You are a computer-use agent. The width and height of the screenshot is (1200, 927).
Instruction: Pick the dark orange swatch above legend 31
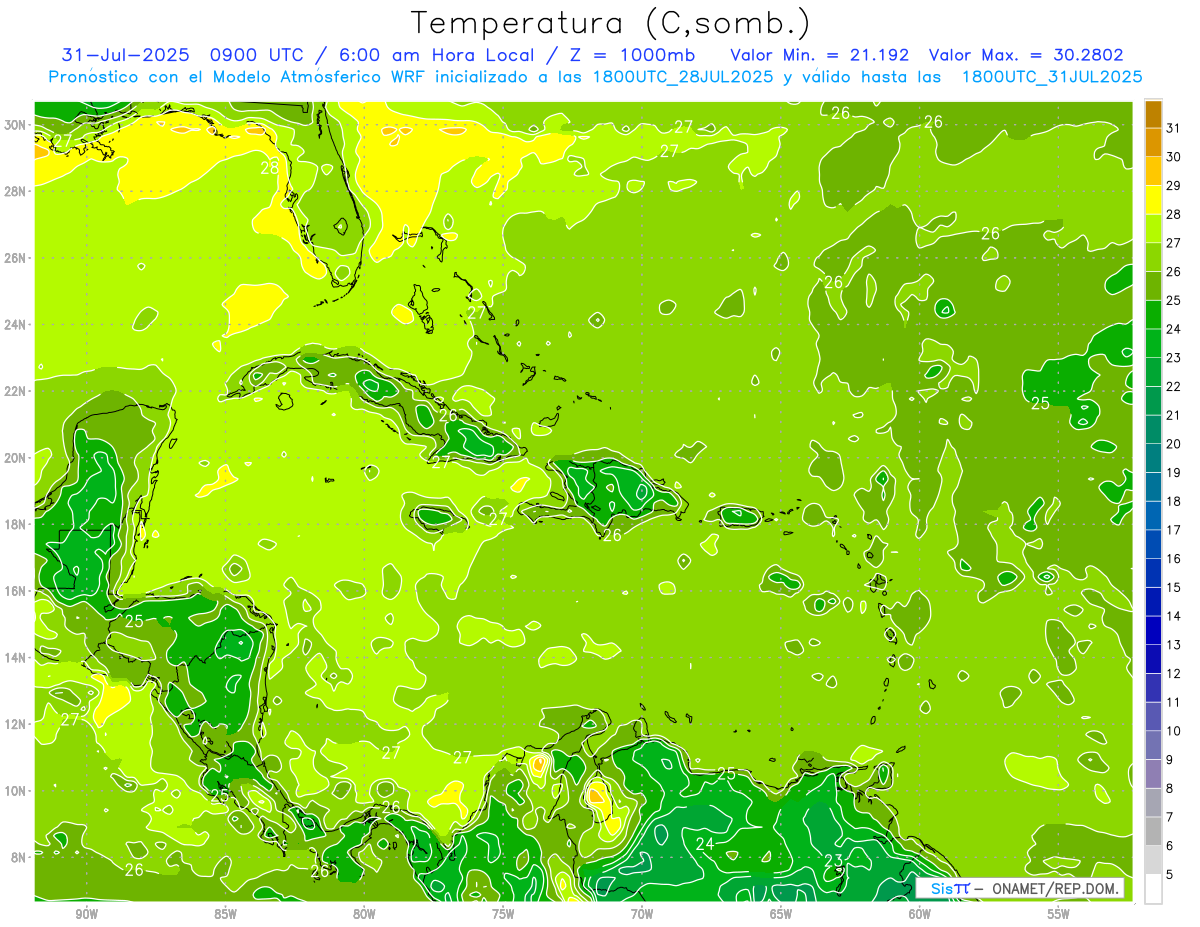pyautogui.click(x=1153, y=113)
